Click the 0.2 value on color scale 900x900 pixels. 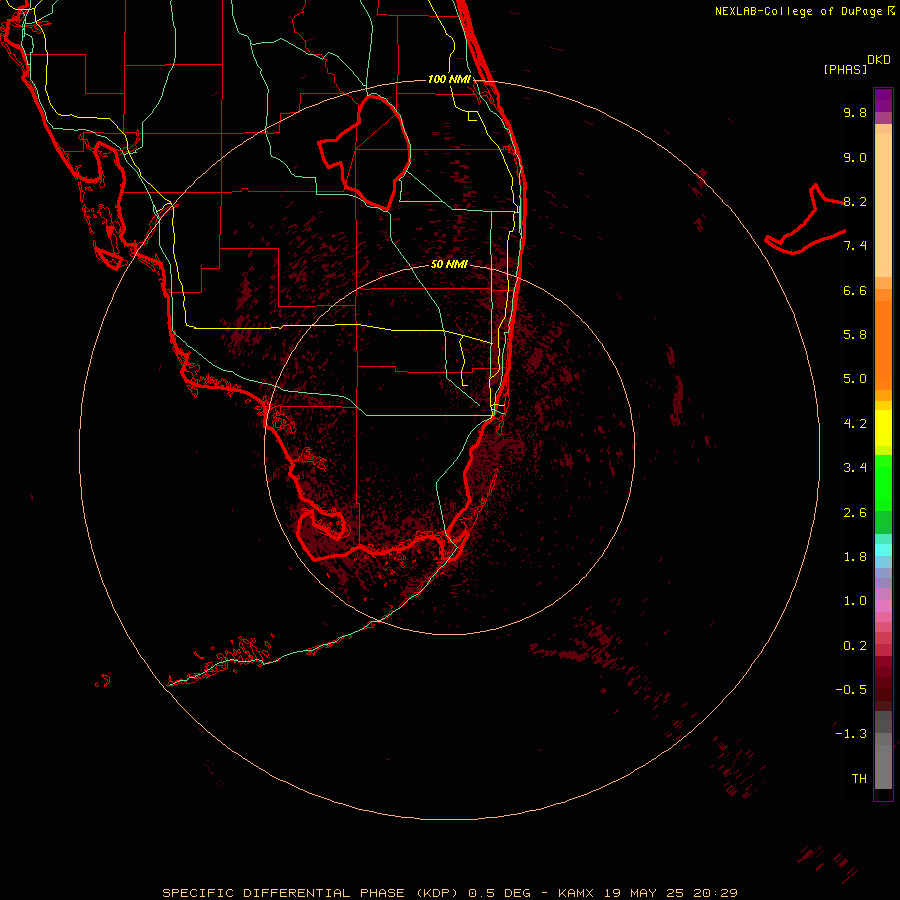[x=855, y=646]
